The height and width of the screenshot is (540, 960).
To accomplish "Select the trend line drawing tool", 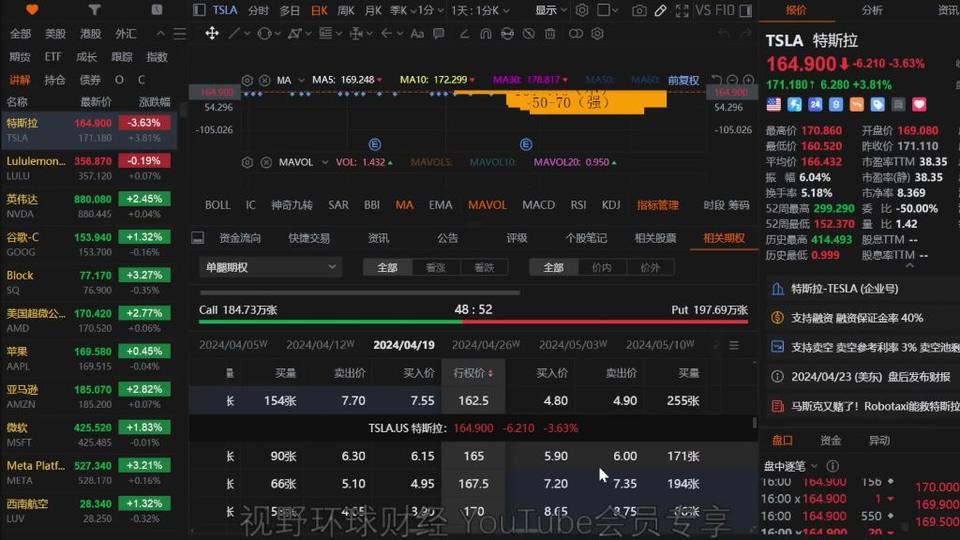I will pos(234,33).
